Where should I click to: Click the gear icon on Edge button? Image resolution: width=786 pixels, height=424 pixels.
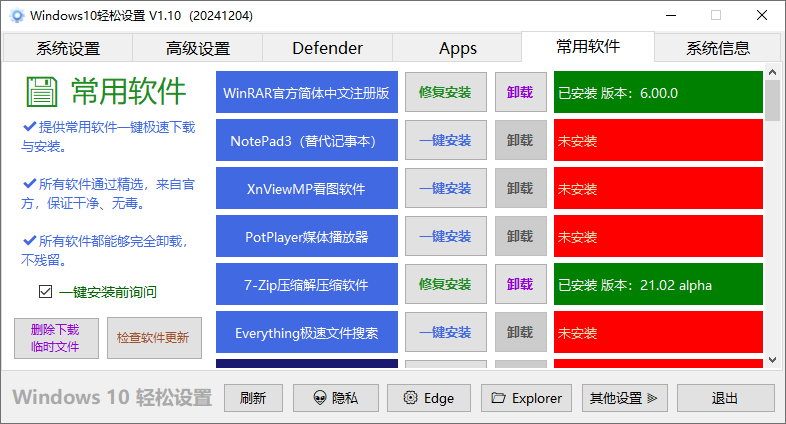411,398
